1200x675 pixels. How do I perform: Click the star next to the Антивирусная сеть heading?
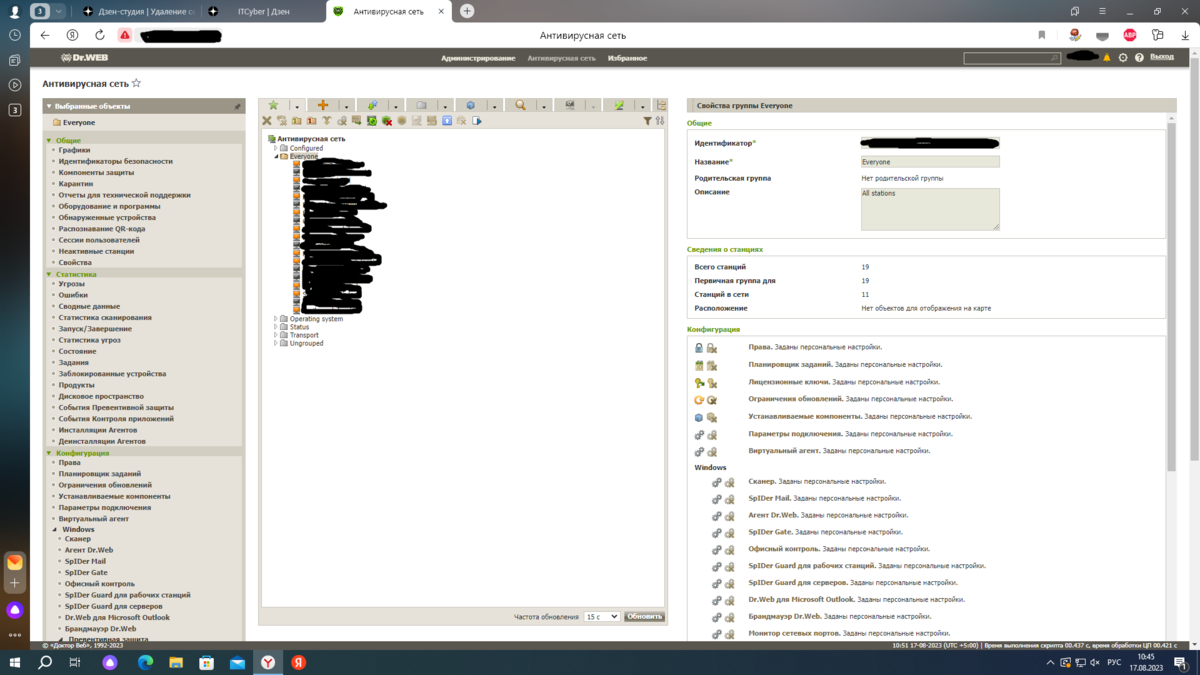click(137, 84)
